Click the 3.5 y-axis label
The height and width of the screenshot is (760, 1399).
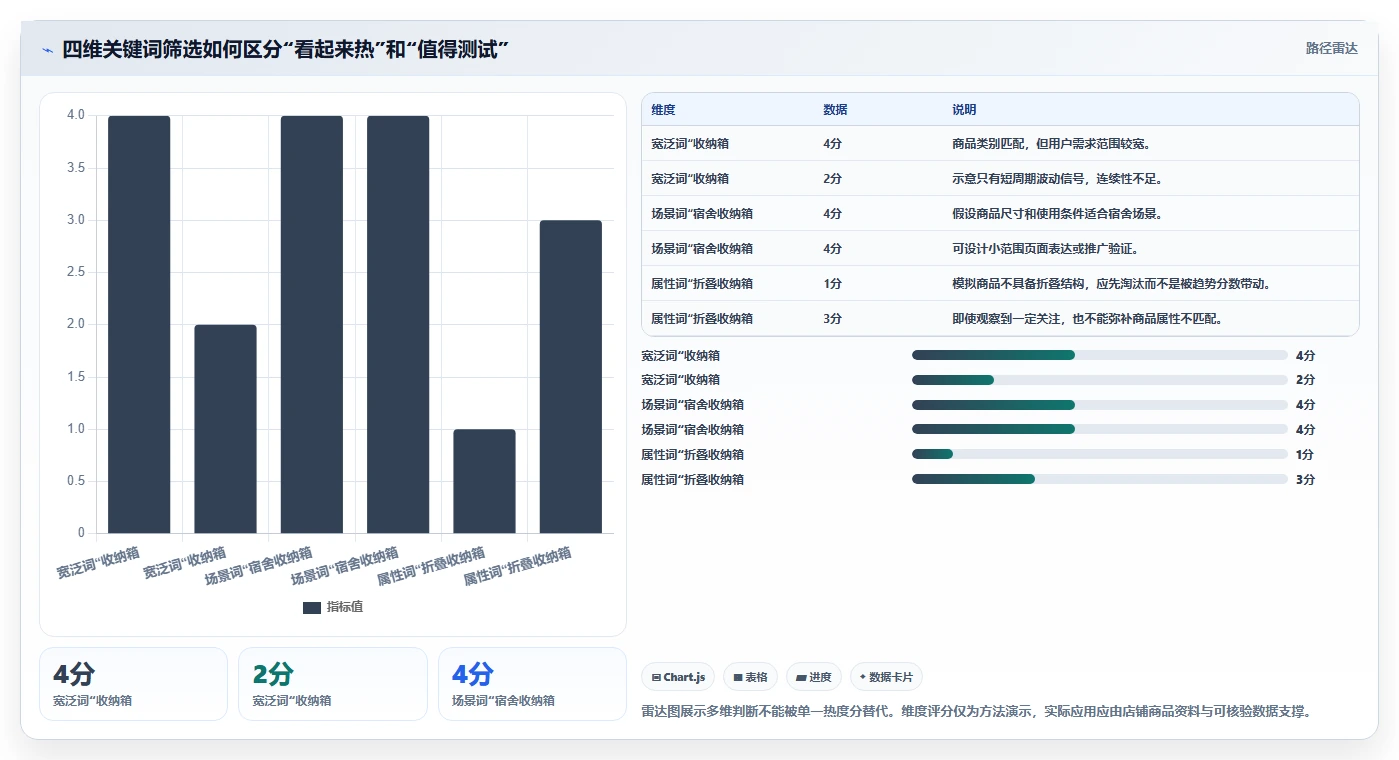(76, 168)
